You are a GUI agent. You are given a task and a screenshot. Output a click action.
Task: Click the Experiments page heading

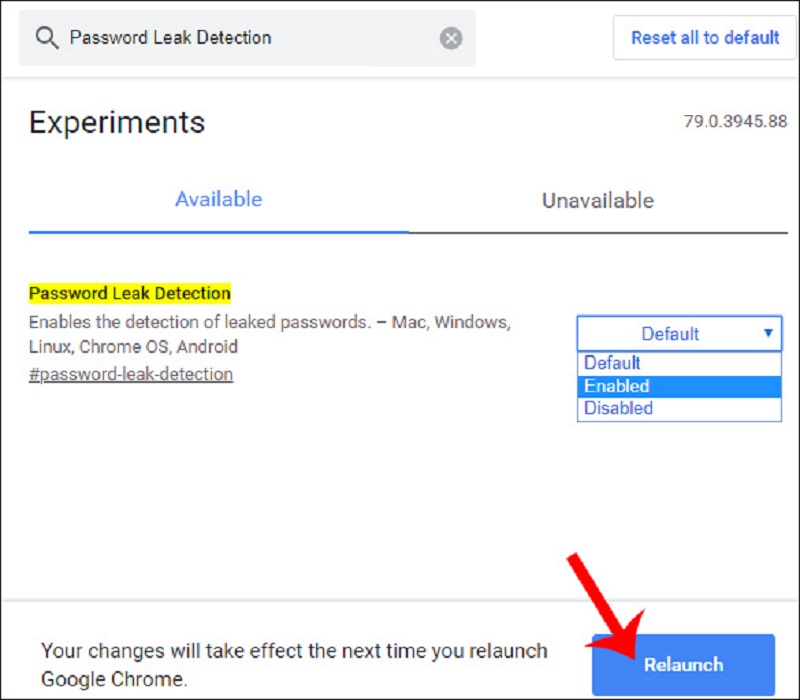pos(117,122)
